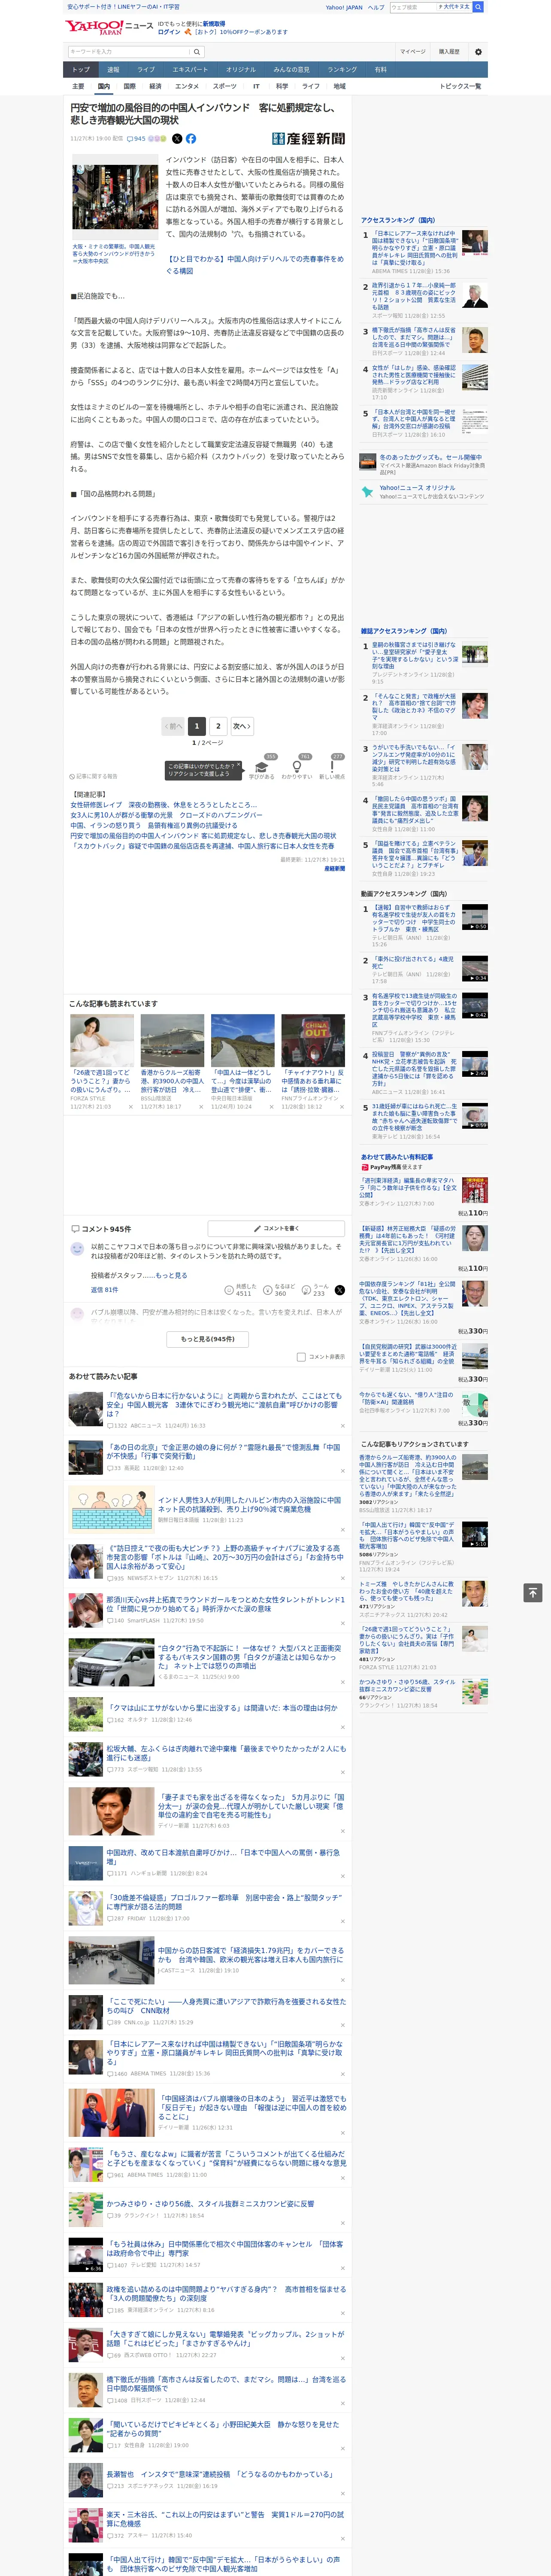Toggle the コメント非表示 checkbox

coord(301,1357)
